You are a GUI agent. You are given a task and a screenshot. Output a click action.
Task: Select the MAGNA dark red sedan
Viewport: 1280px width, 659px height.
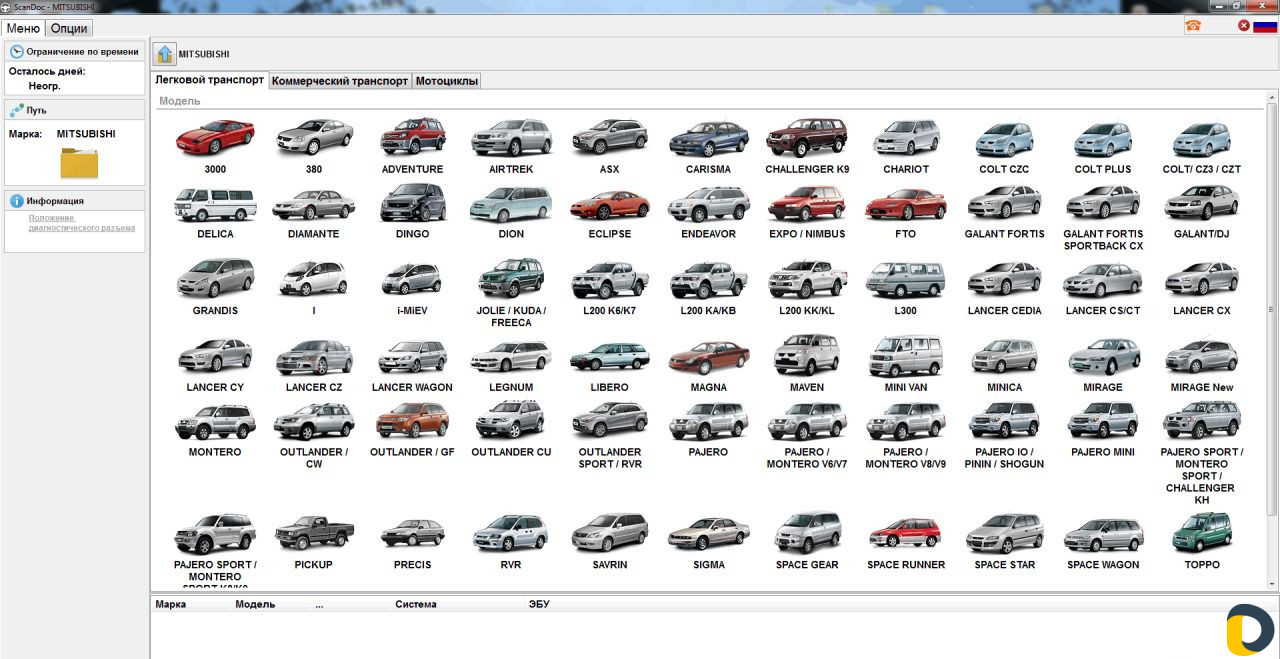(x=708, y=357)
